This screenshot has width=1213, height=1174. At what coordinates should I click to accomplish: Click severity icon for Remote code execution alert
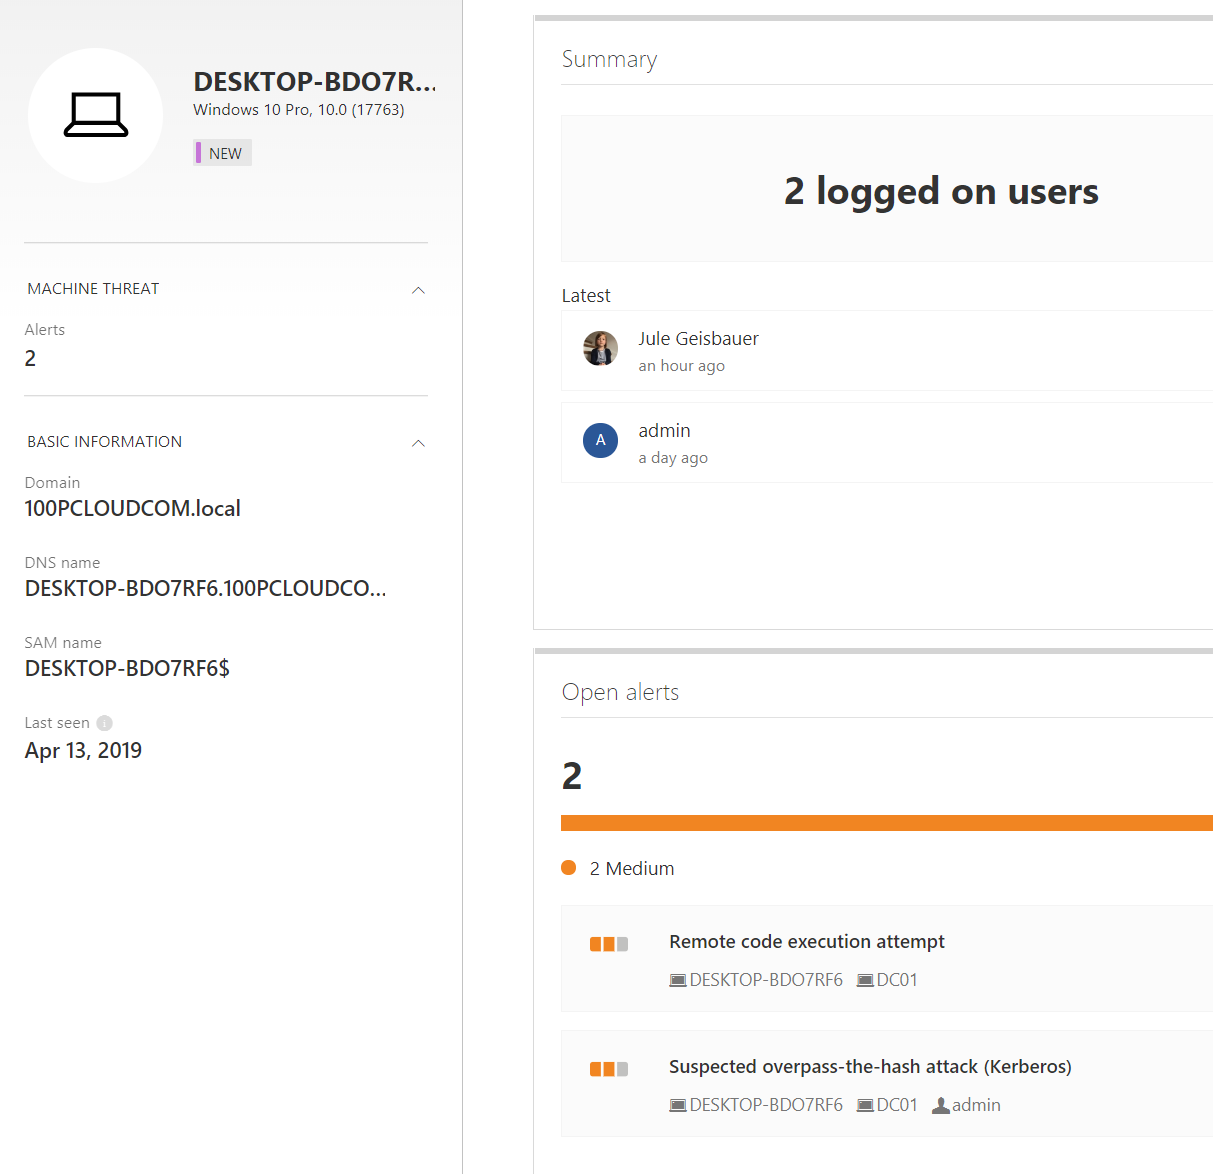pos(608,944)
